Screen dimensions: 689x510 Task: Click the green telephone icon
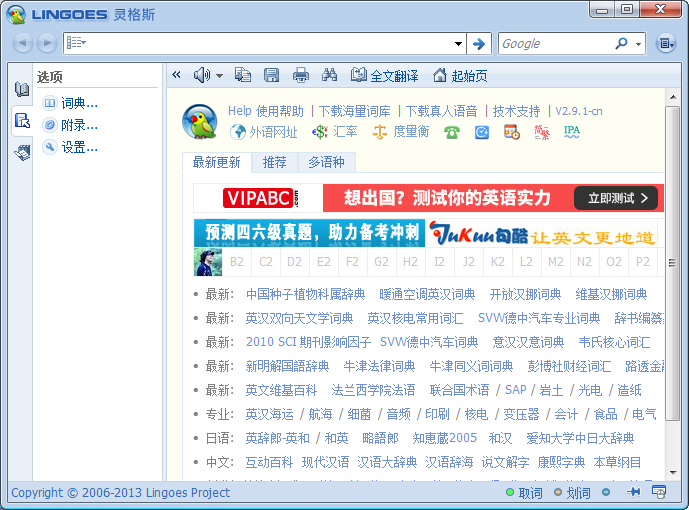(x=452, y=132)
